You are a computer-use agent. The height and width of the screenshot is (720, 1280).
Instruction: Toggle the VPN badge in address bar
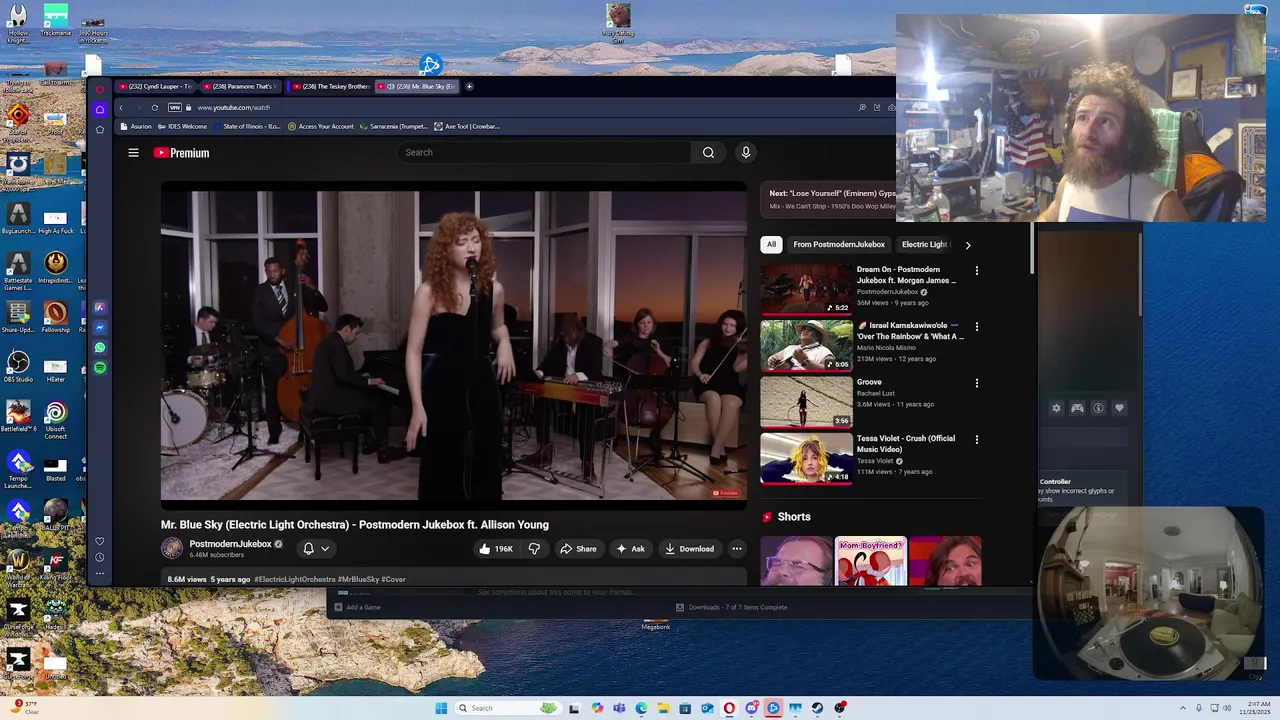(176, 107)
